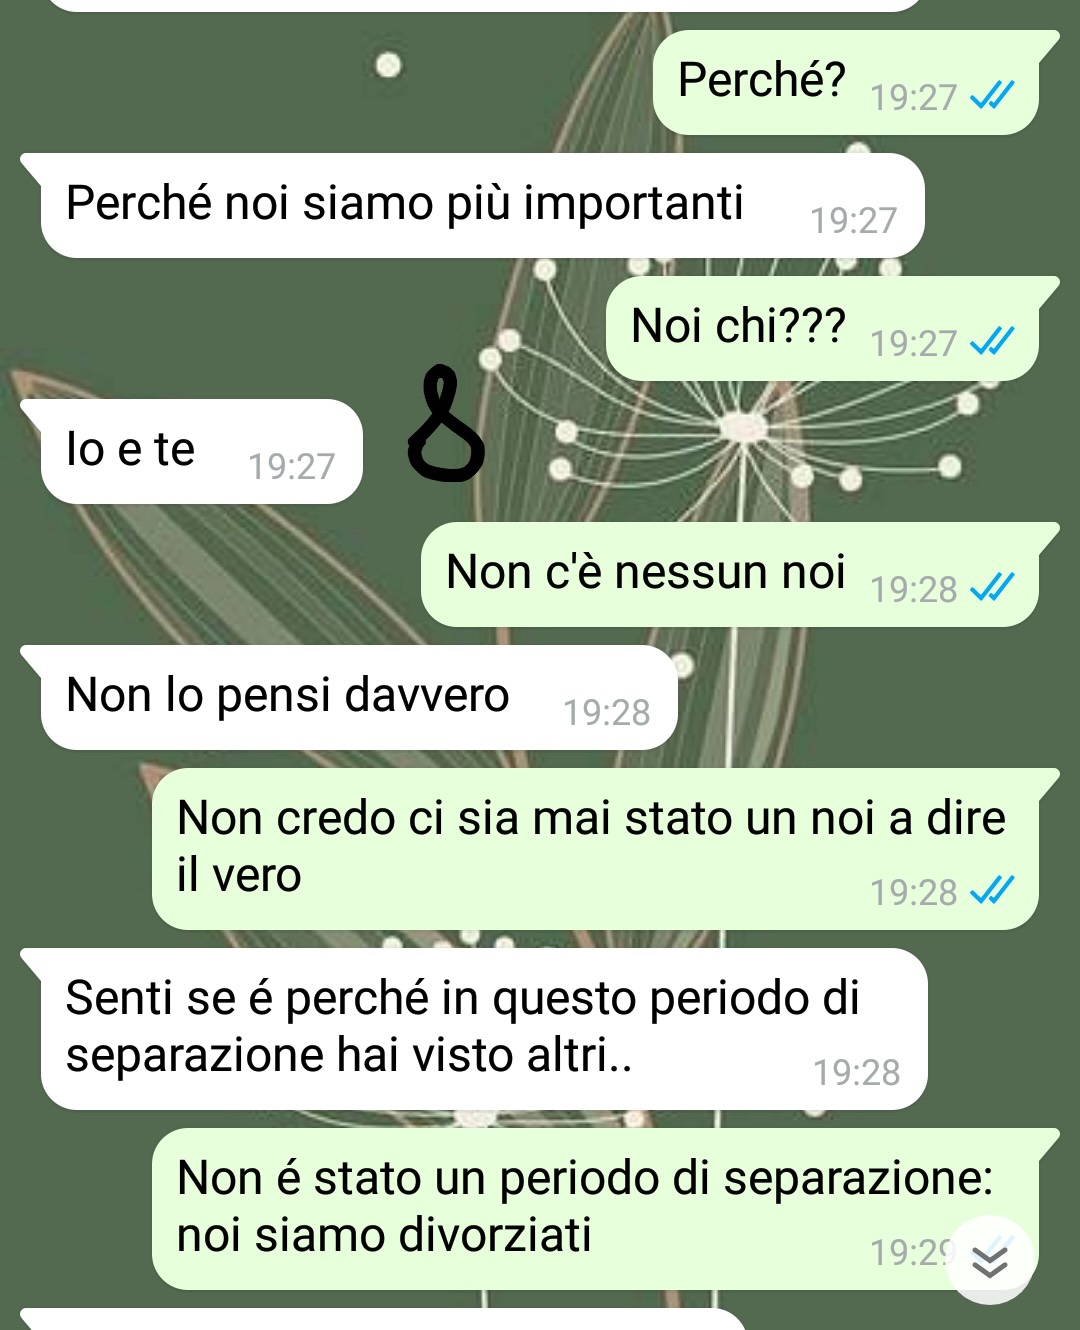The height and width of the screenshot is (1330, 1080).
Task: Tap the 19:28 timestamp on 'hai visto altri..' message
Action: [856, 1072]
